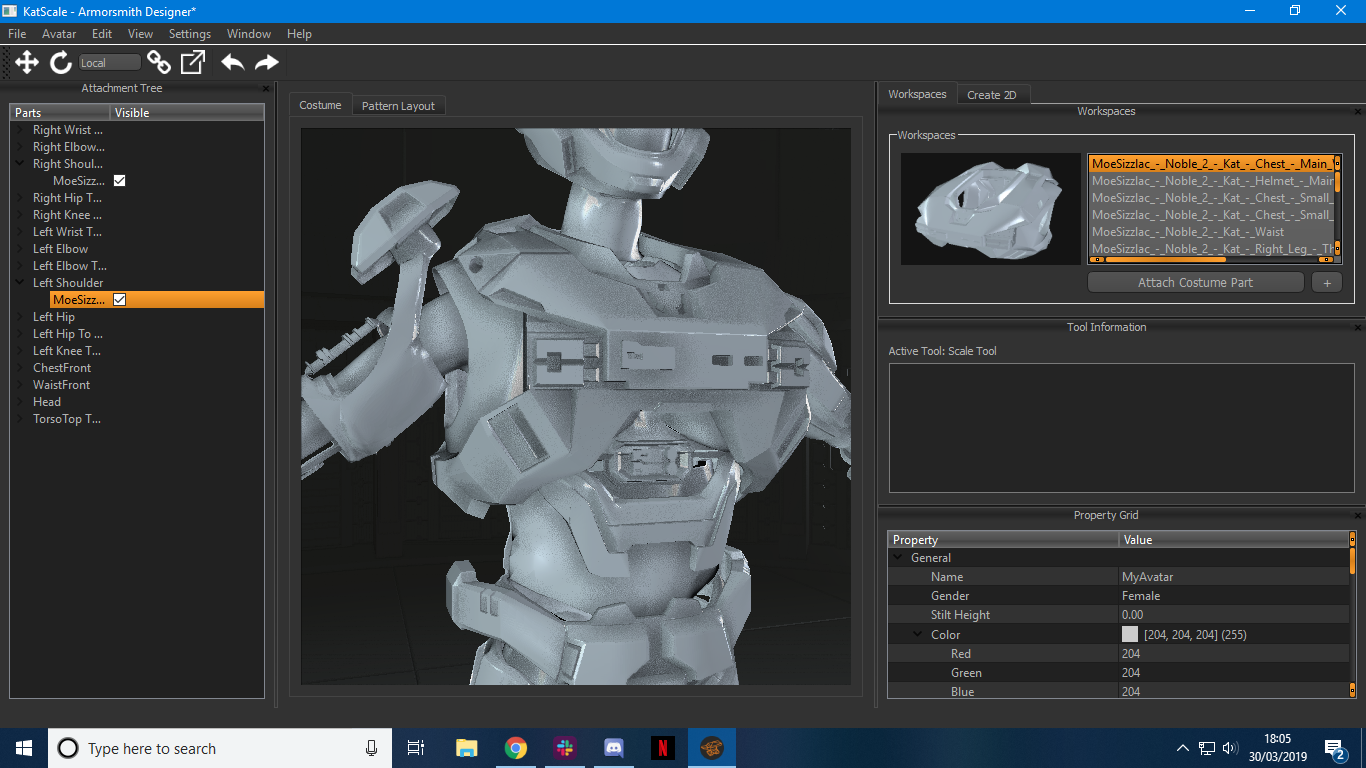
Task: Click the Attach Costume Part button
Action: coord(1195,283)
